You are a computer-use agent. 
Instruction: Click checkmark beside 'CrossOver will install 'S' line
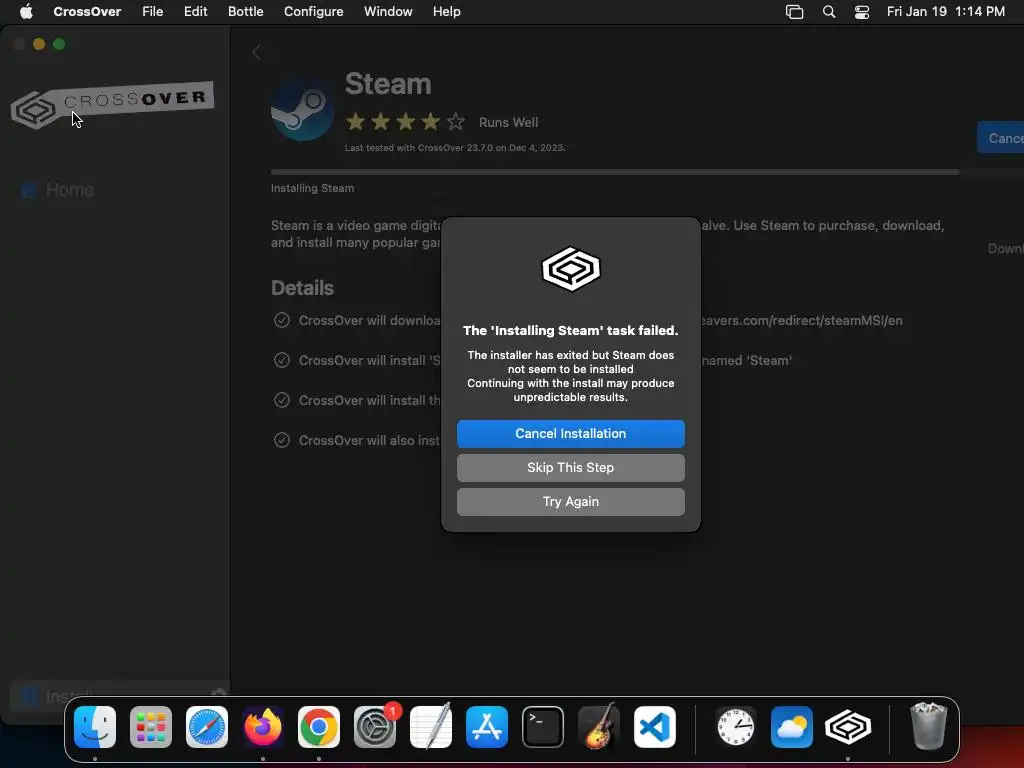click(281, 360)
